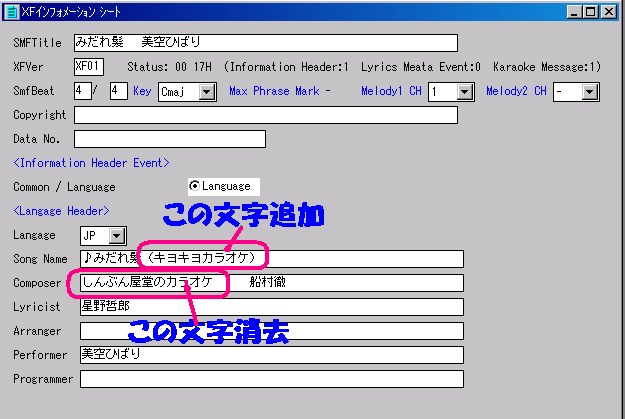Click inside the Composer field
Image resolution: width=625 pixels, height=419 pixels.
(272, 283)
